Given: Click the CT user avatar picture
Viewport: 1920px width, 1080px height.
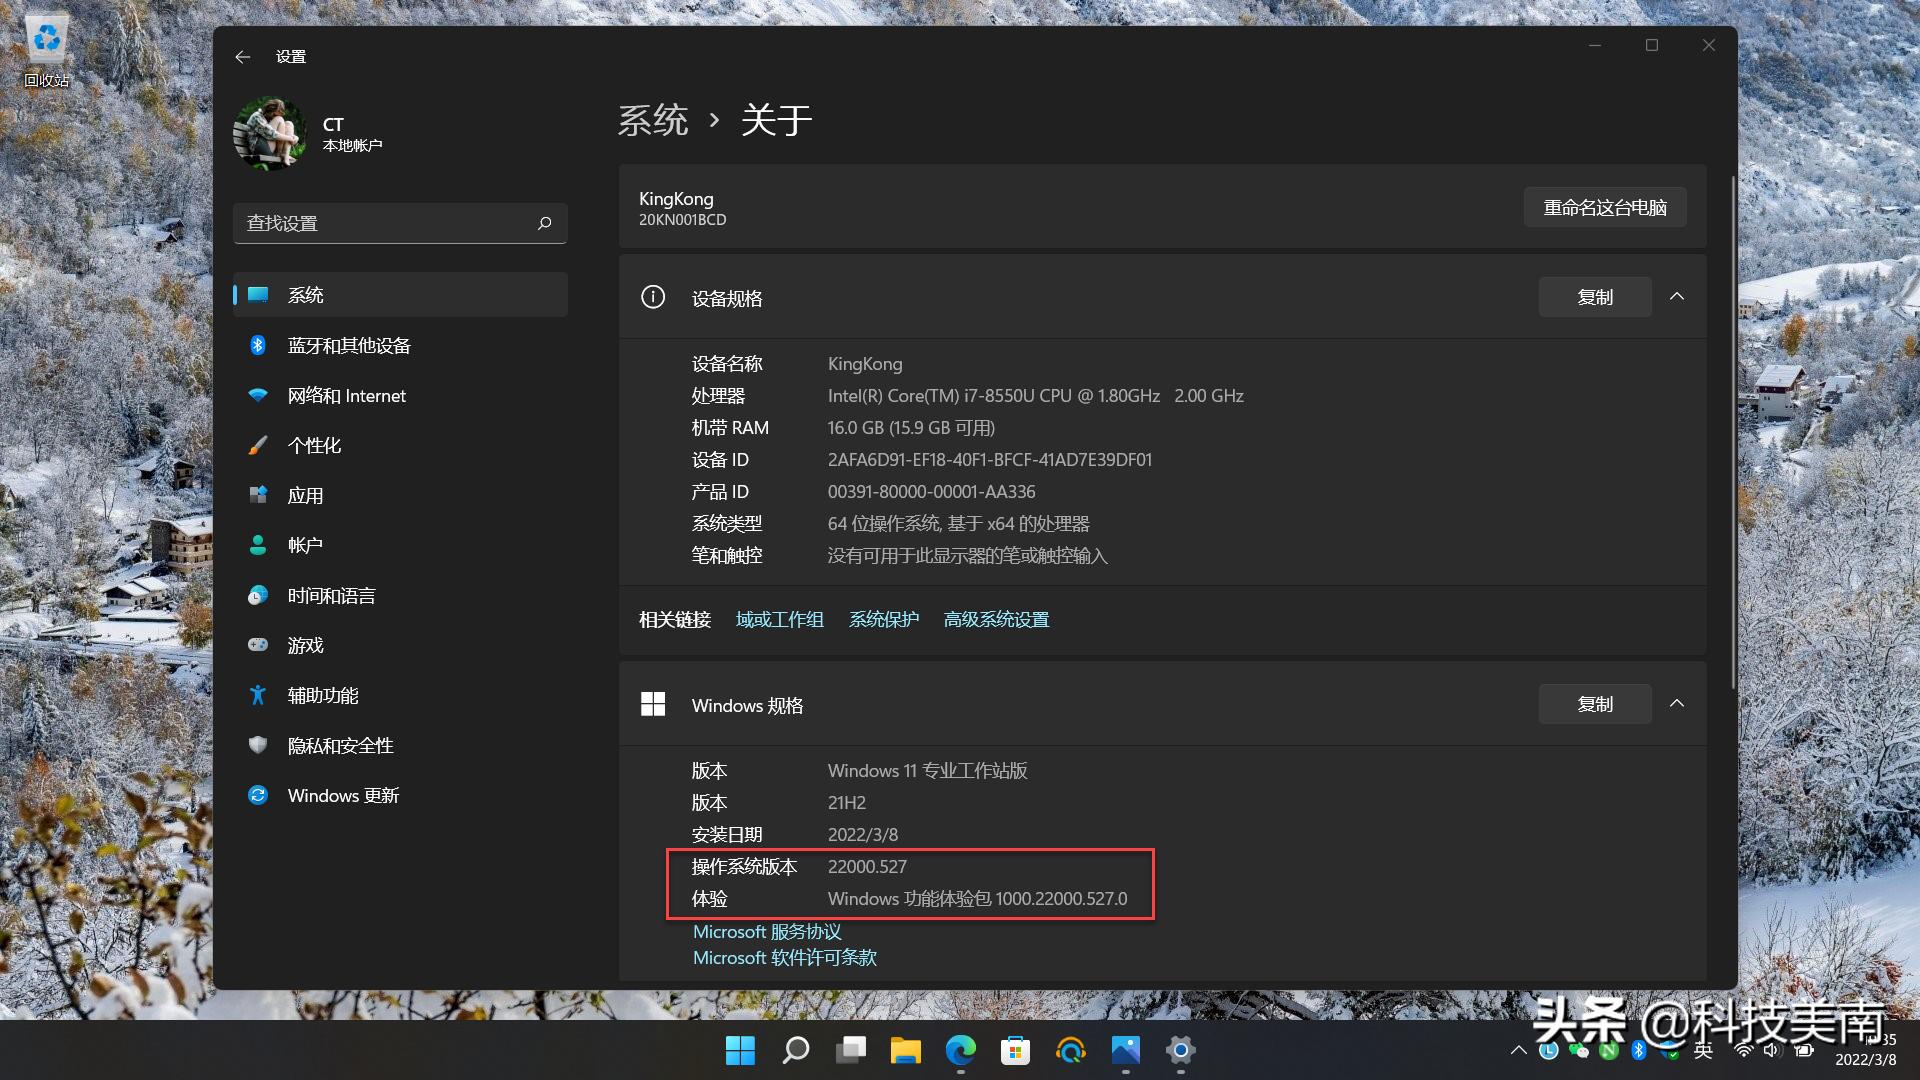Looking at the screenshot, I should pos(269,133).
